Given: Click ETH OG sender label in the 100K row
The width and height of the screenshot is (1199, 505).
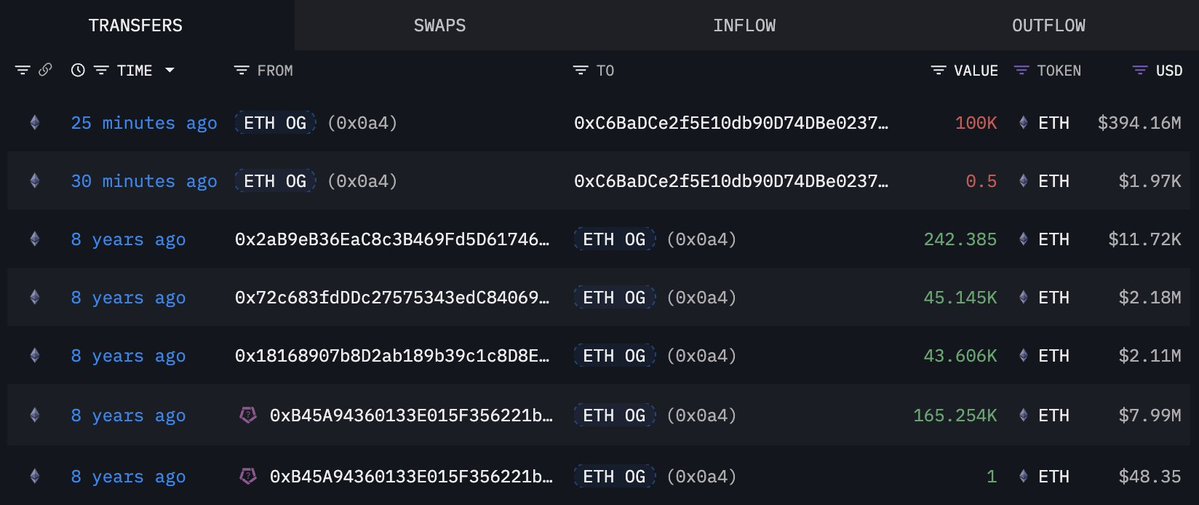Looking at the screenshot, I should pos(275,123).
